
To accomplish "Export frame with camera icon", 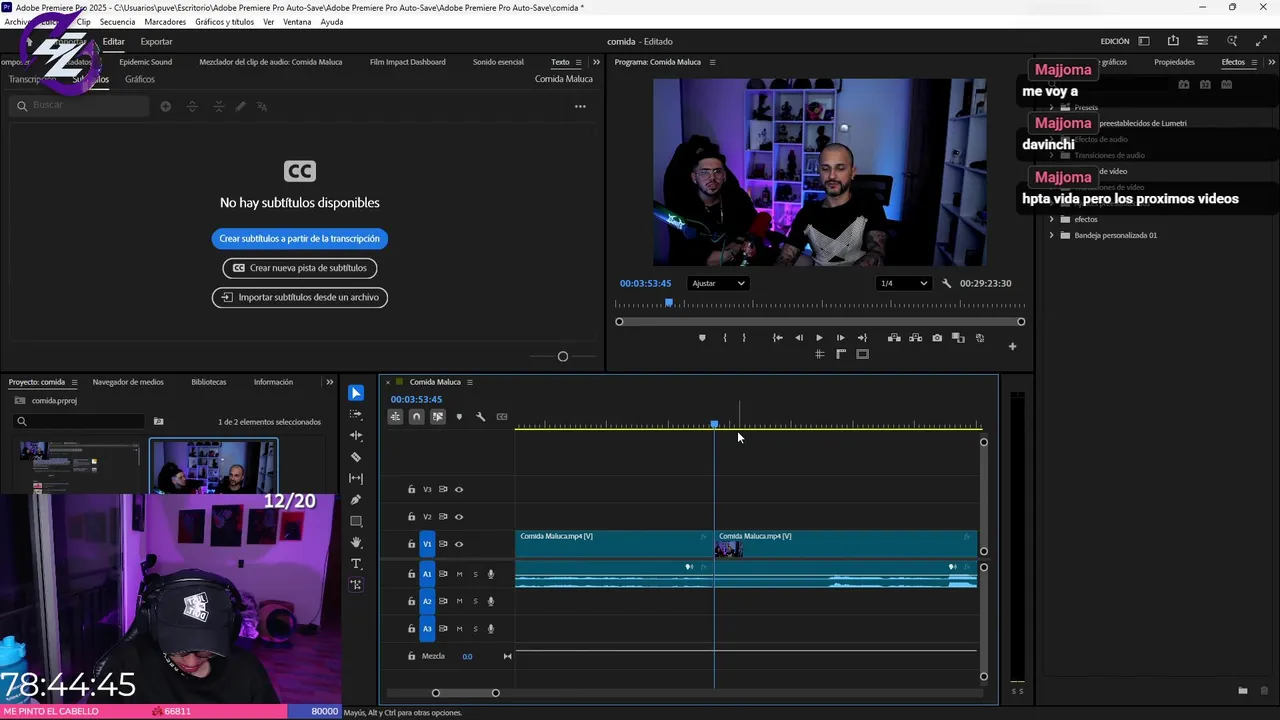I will (x=937, y=338).
